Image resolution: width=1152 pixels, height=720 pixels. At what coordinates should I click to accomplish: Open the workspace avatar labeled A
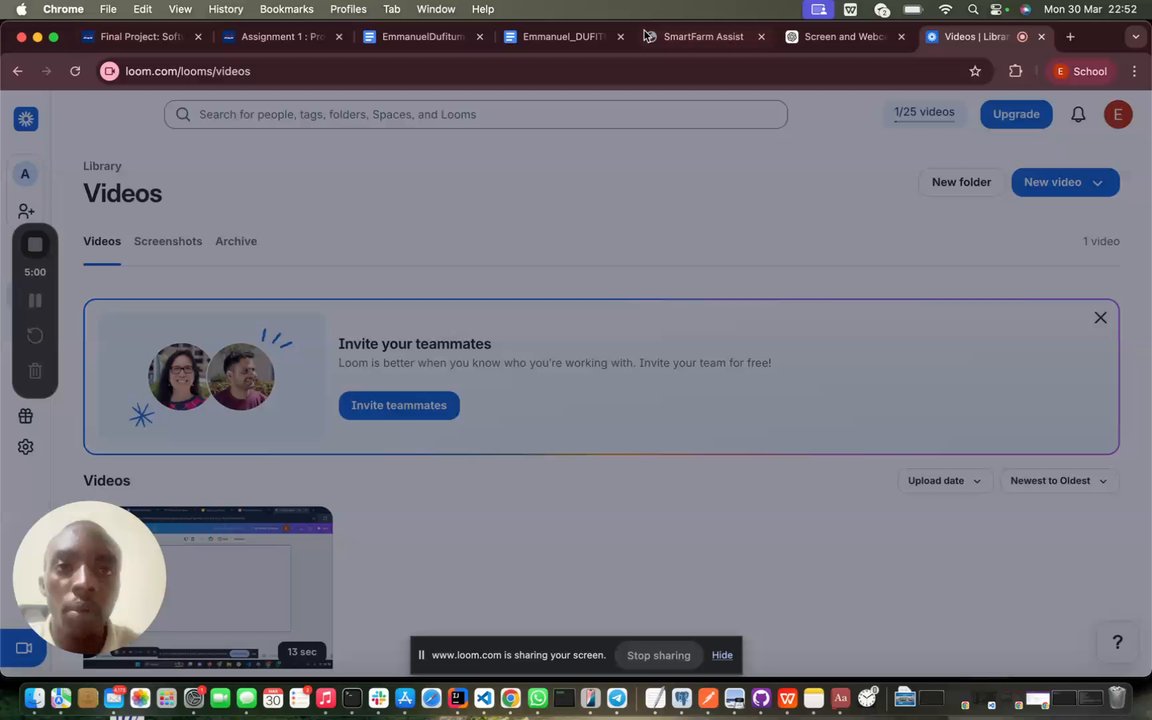[25, 174]
